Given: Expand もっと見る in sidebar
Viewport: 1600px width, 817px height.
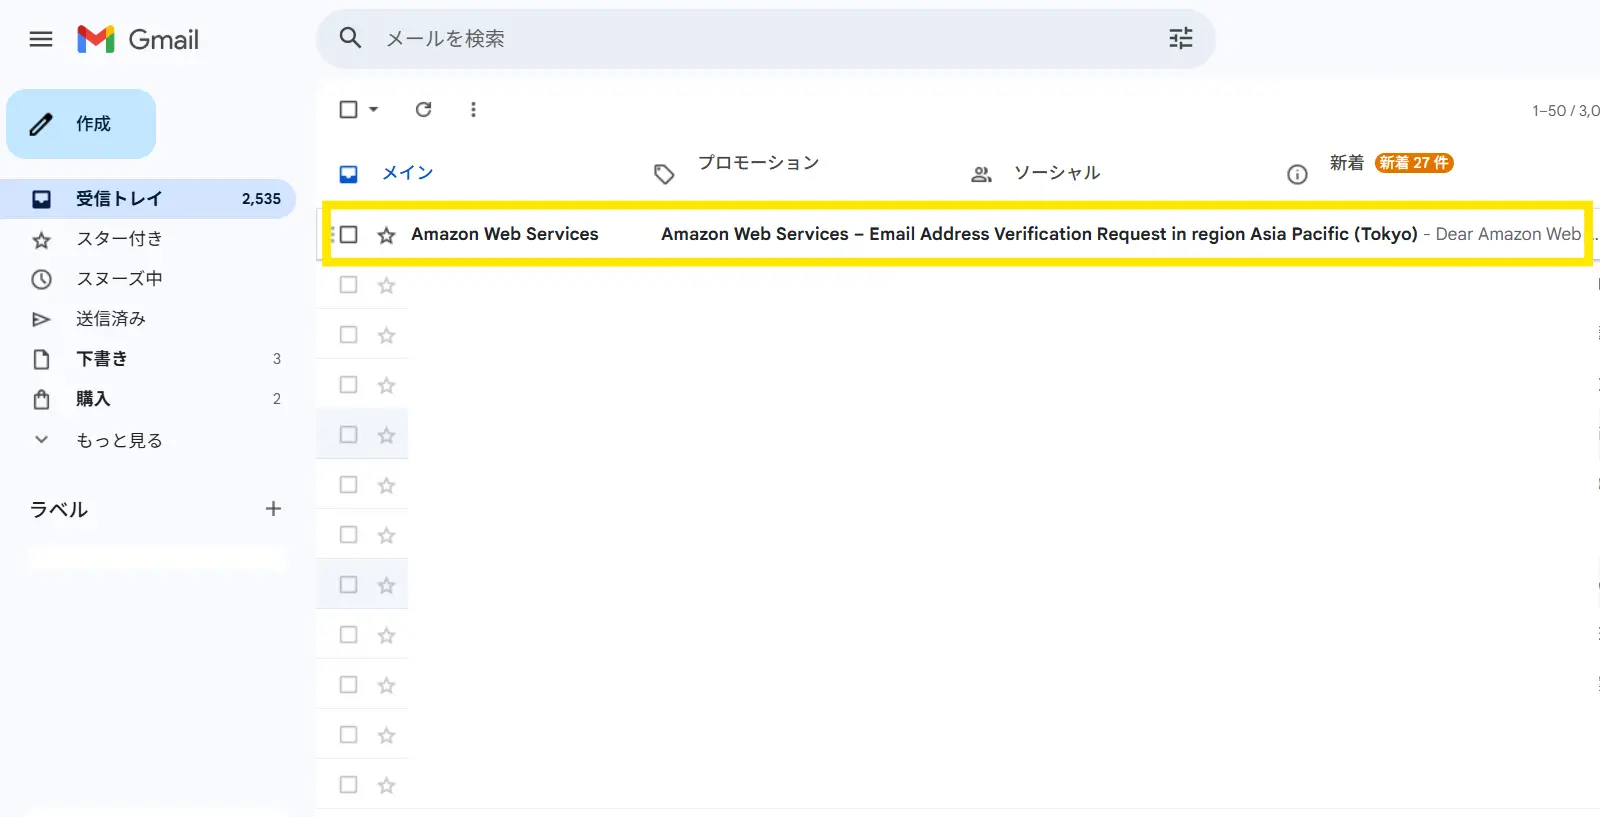Looking at the screenshot, I should [118, 440].
